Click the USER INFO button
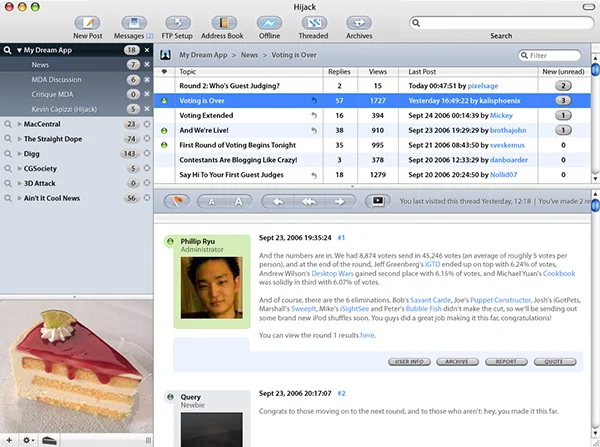600x447 pixels. [409, 362]
